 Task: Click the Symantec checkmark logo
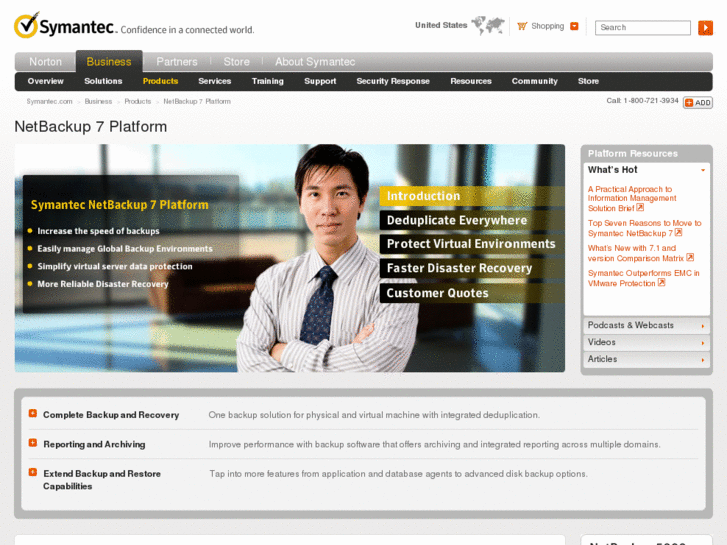[27, 25]
